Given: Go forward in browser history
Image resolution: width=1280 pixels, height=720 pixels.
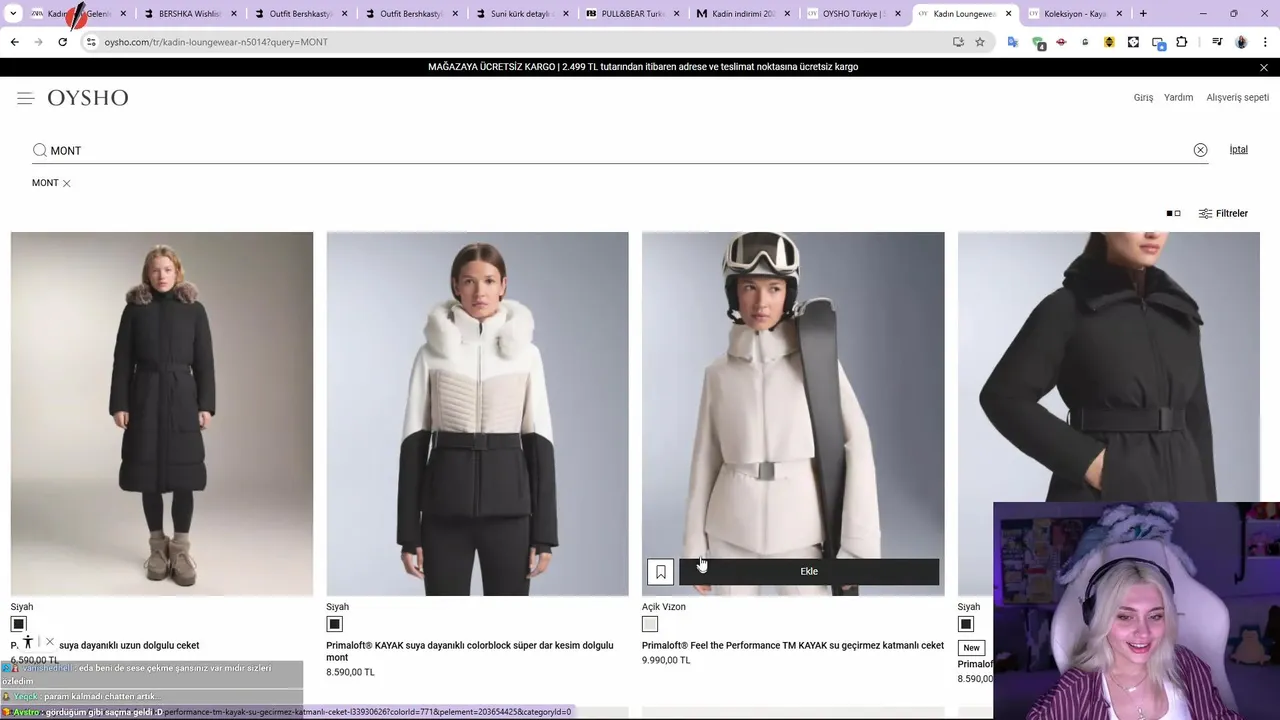Looking at the screenshot, I should point(38,42).
